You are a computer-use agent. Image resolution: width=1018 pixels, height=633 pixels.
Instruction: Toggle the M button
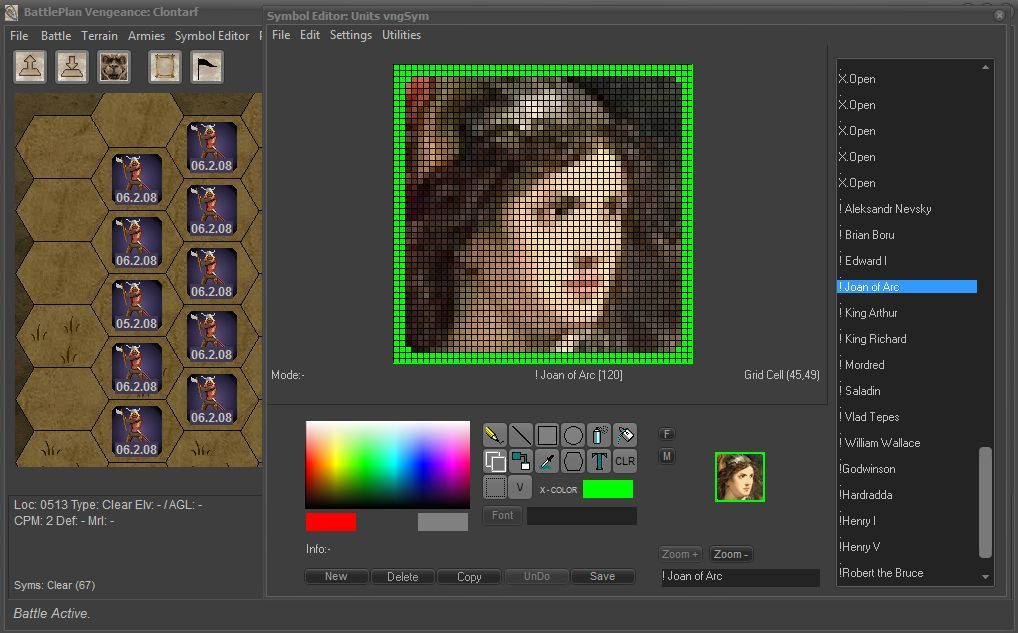[667, 456]
